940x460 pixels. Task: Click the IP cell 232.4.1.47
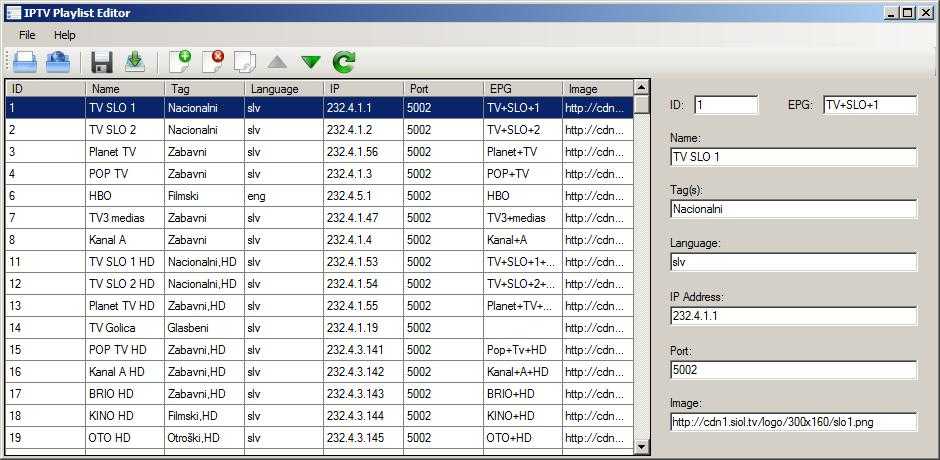click(363, 218)
